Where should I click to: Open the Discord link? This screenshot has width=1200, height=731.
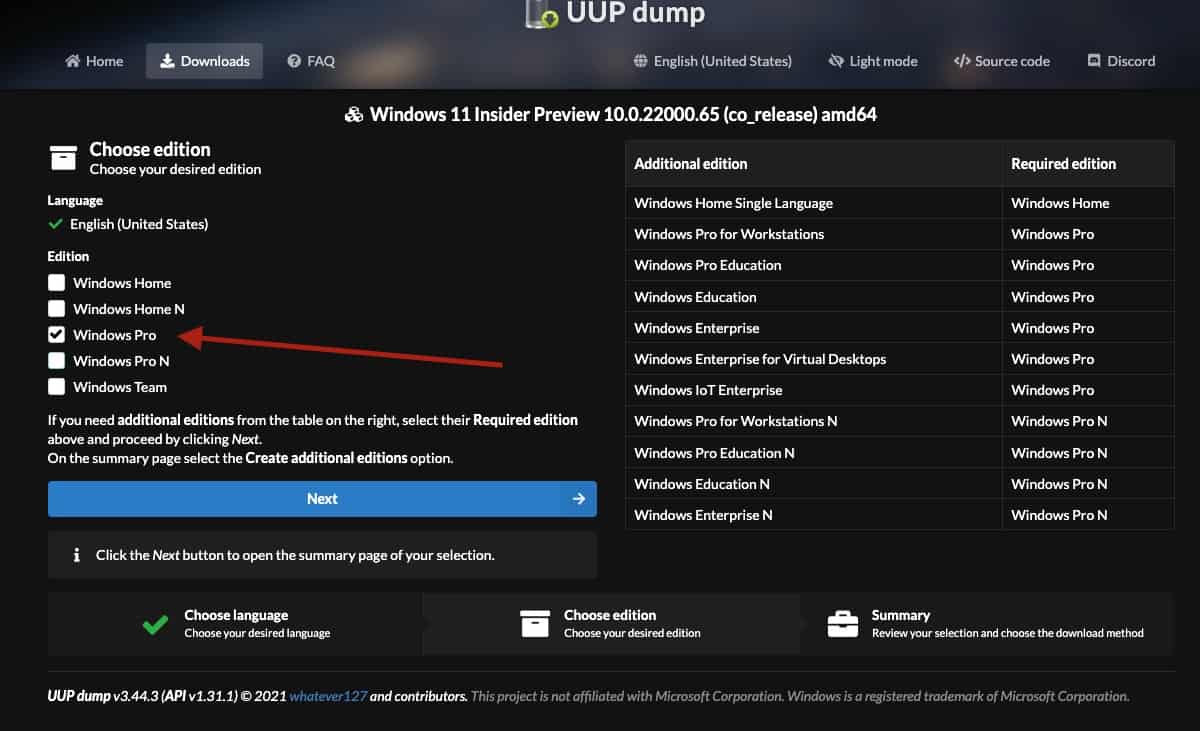pos(1121,61)
